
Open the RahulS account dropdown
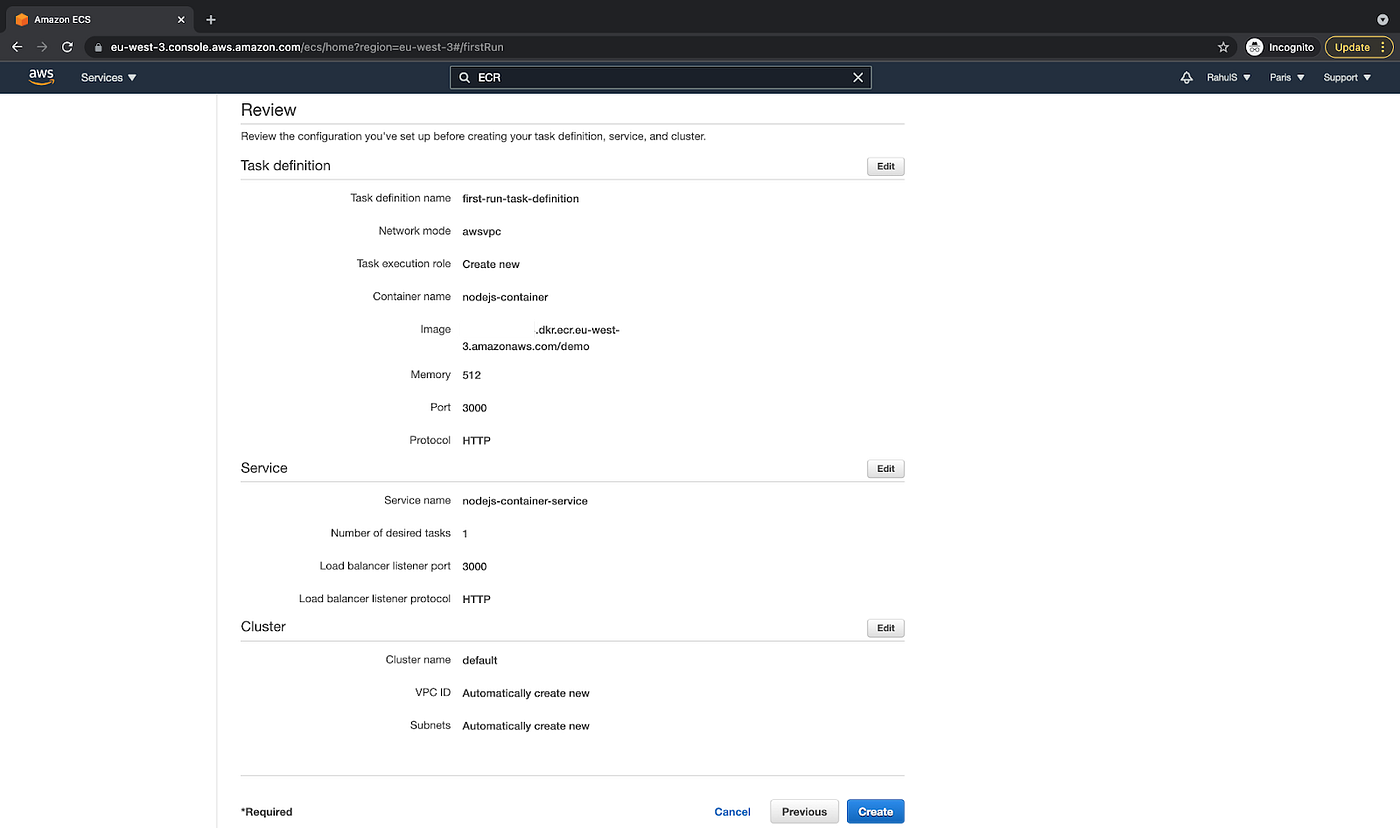point(1229,77)
